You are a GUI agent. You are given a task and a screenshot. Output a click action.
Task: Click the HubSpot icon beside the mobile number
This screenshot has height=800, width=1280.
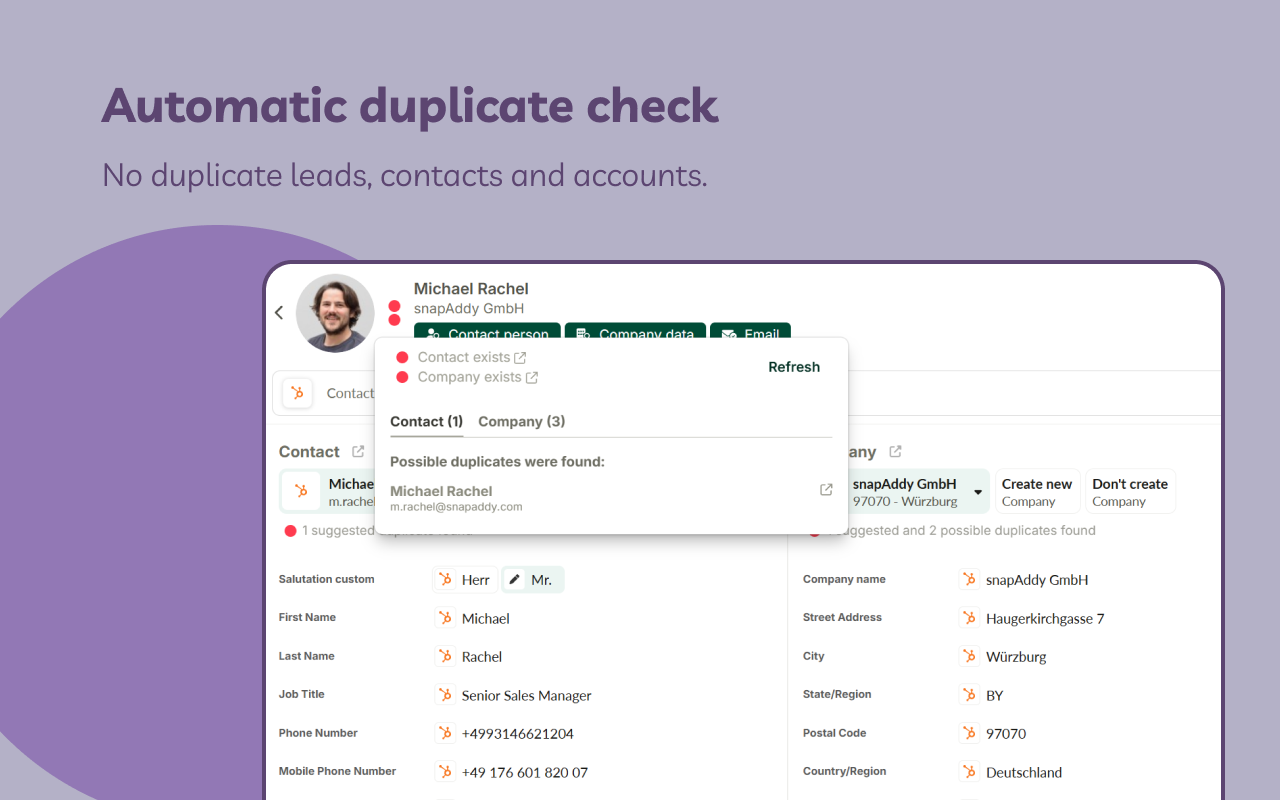tap(445, 772)
